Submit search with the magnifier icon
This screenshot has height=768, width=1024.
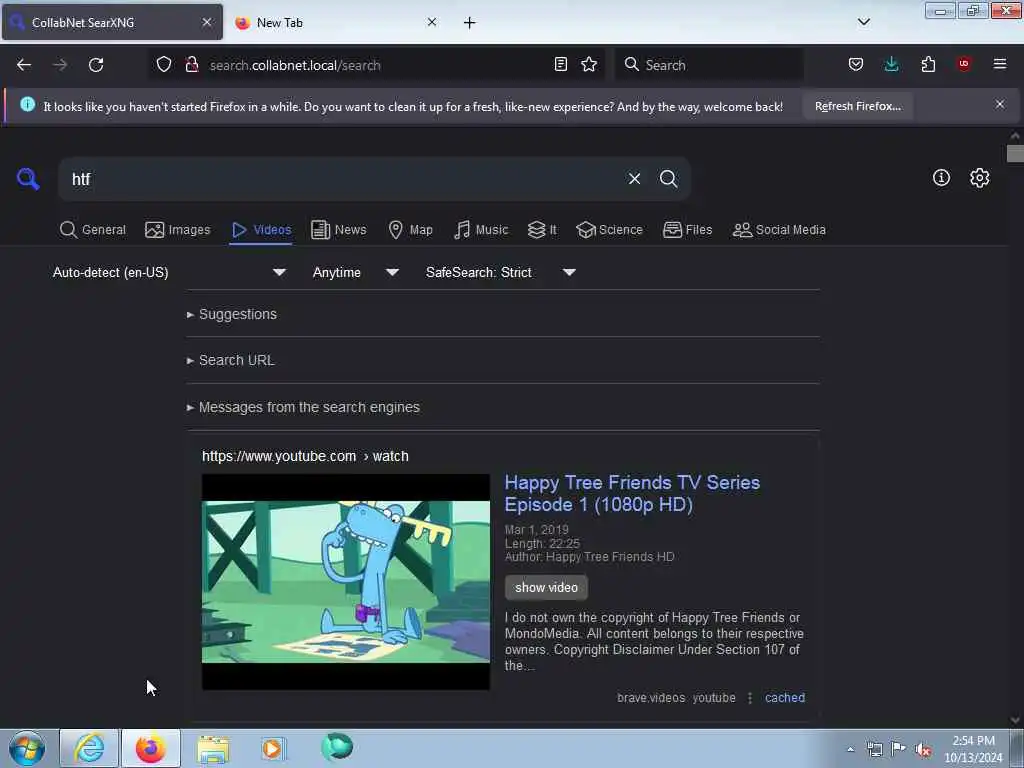tap(668, 178)
